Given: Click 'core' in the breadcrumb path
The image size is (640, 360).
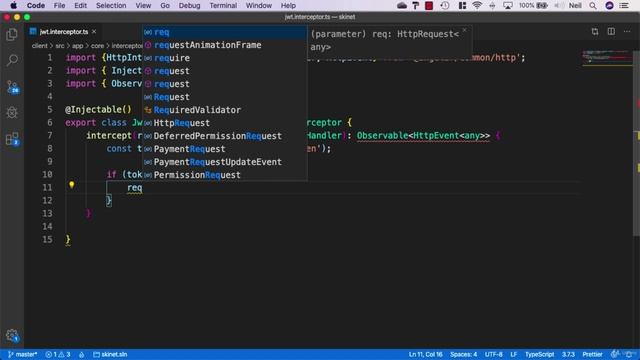Looking at the screenshot, I should click(x=97, y=46).
